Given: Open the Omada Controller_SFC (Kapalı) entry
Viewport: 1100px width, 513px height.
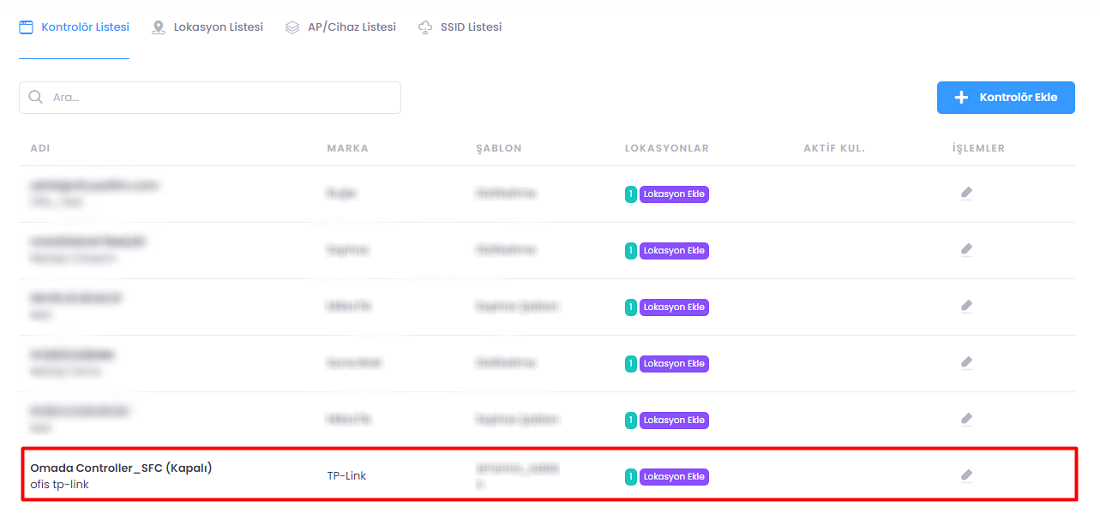Looking at the screenshot, I should pos(121,467).
